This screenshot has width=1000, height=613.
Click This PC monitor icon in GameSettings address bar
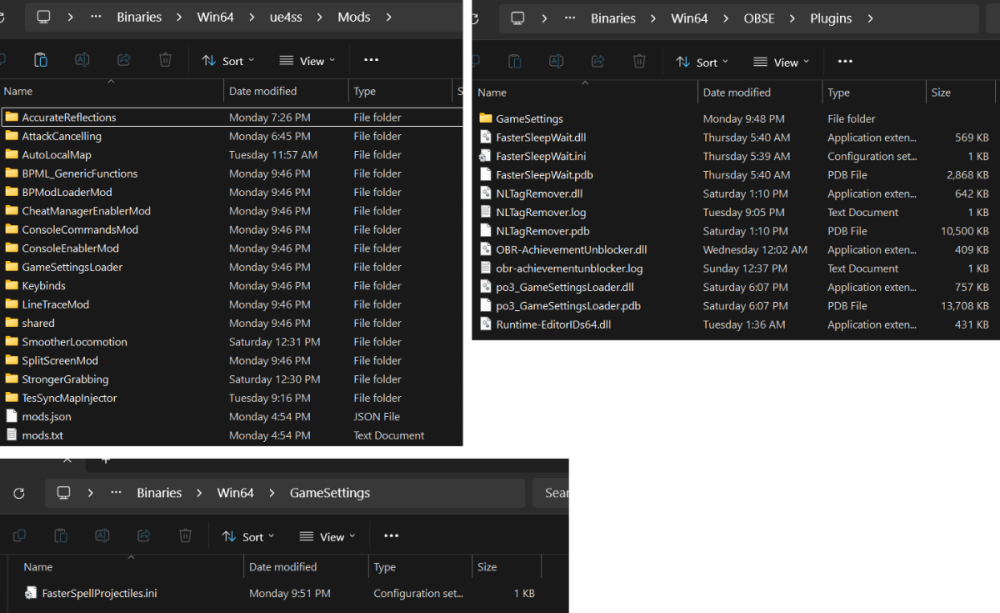(64, 493)
